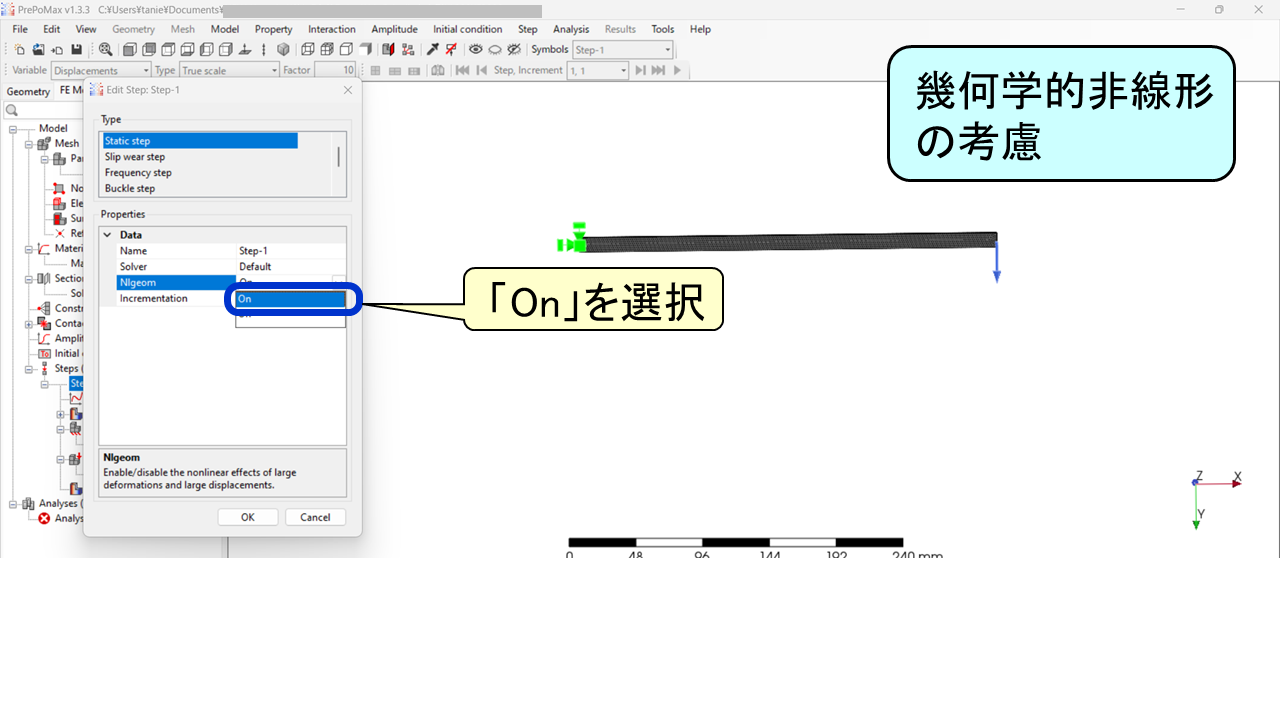Click the Hide all eye icon
Screen dimensions: 1280x720
point(495,49)
